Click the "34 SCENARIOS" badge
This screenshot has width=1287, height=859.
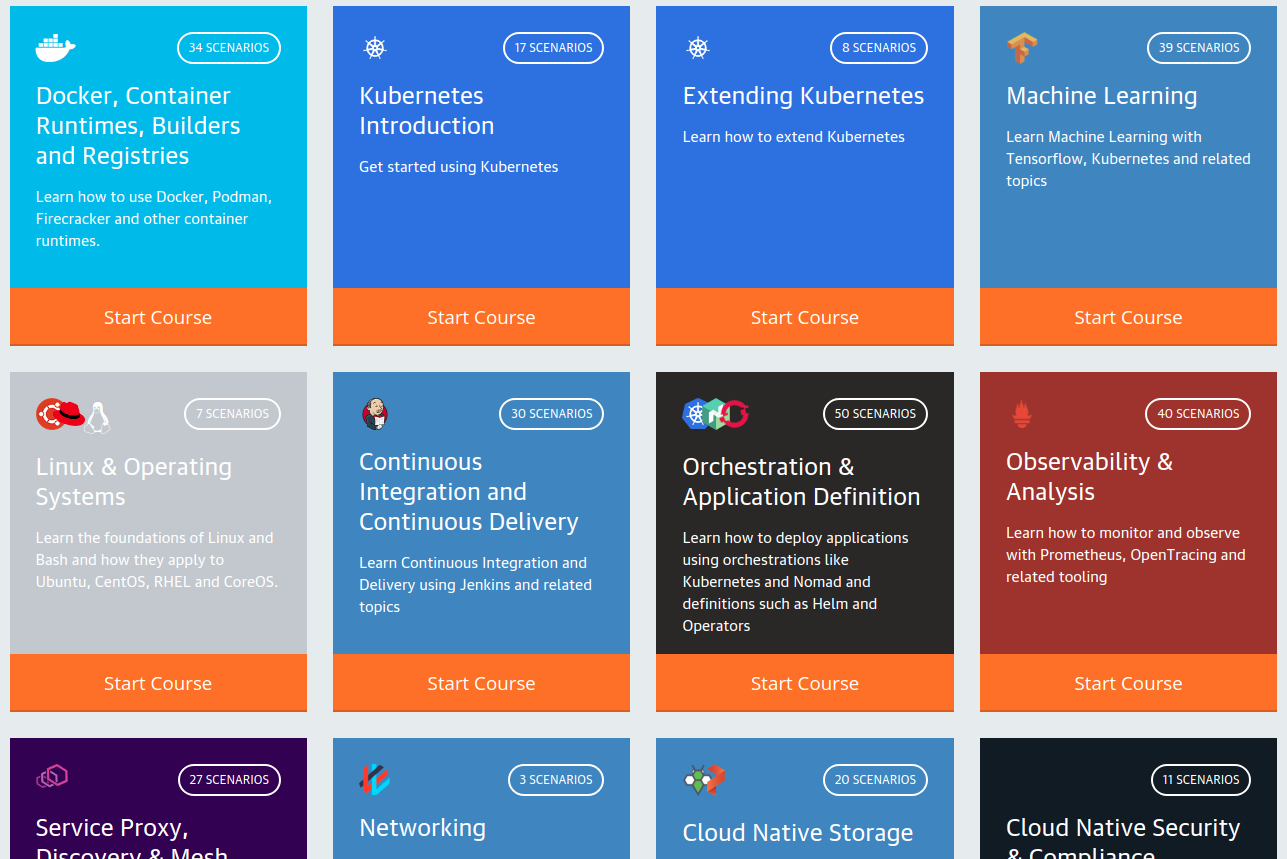click(x=229, y=47)
